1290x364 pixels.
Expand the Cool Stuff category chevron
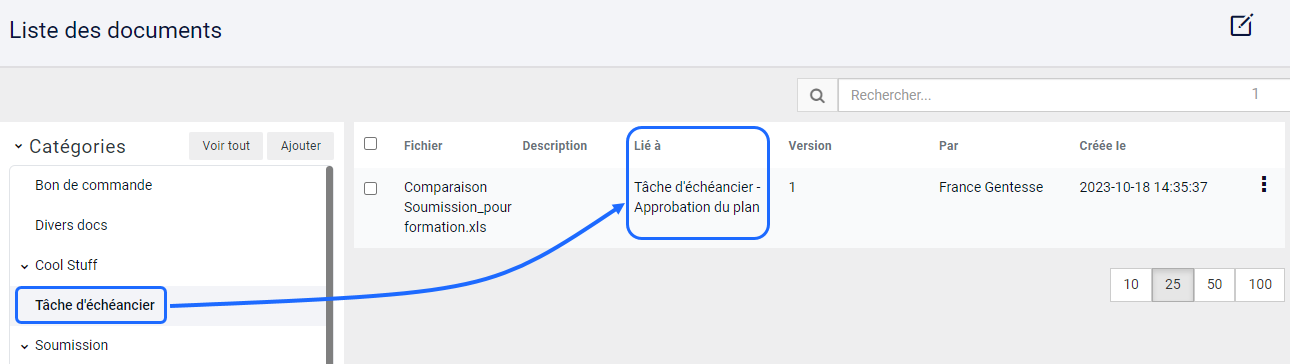tap(24, 266)
